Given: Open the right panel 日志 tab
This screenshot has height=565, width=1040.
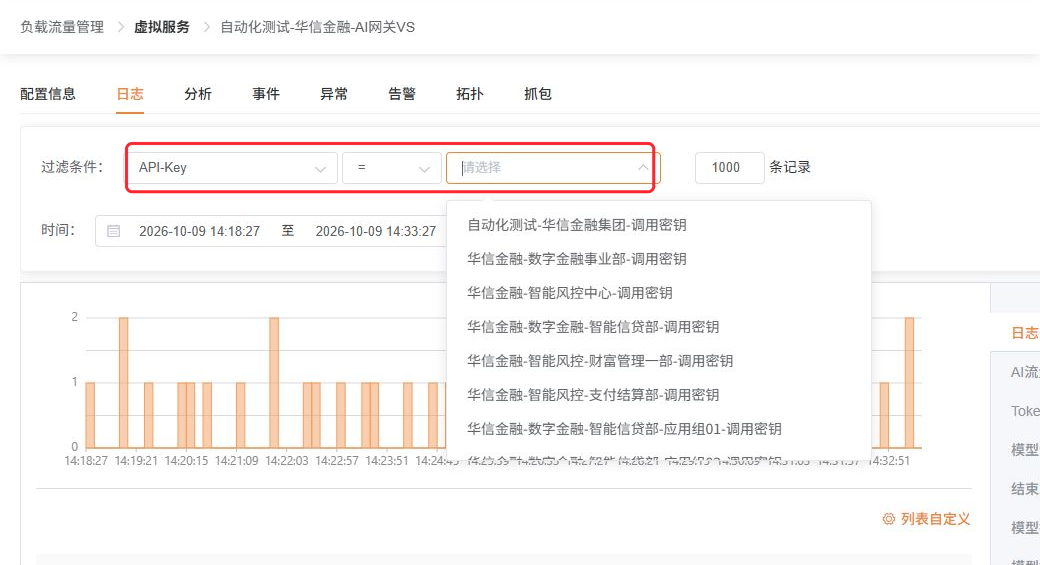Looking at the screenshot, I should pyautogui.click(x=1025, y=334).
